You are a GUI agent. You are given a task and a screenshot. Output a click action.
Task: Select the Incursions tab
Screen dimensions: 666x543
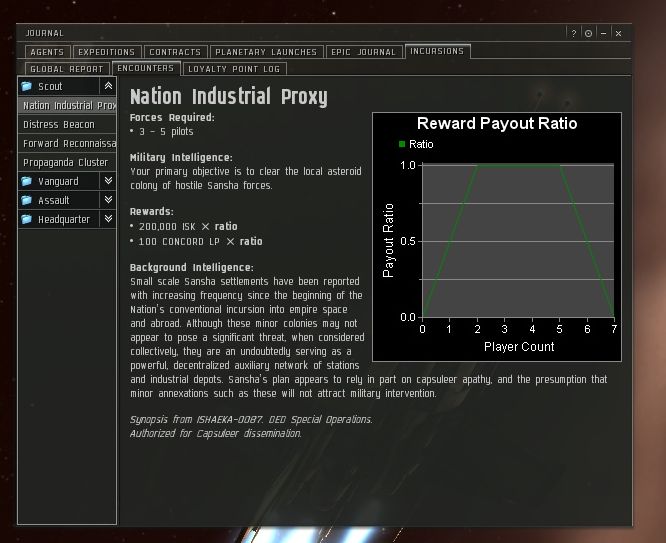point(437,51)
